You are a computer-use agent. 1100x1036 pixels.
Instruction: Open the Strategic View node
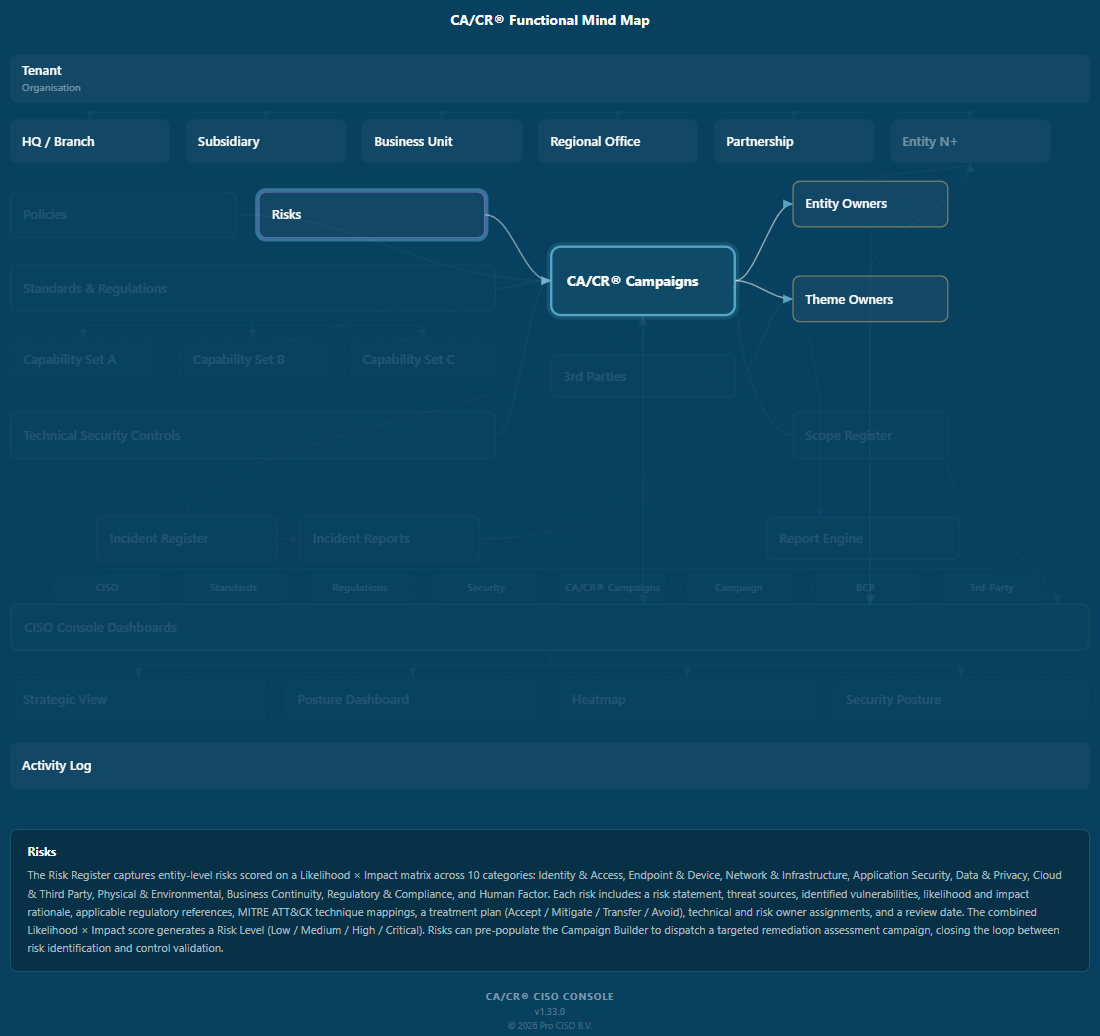pos(138,699)
